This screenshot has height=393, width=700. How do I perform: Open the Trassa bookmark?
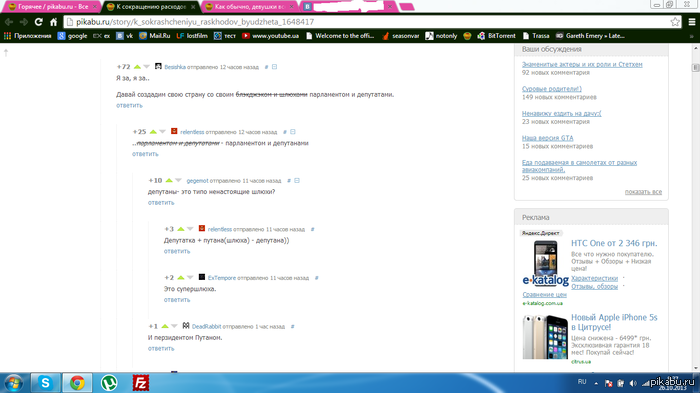pos(536,36)
